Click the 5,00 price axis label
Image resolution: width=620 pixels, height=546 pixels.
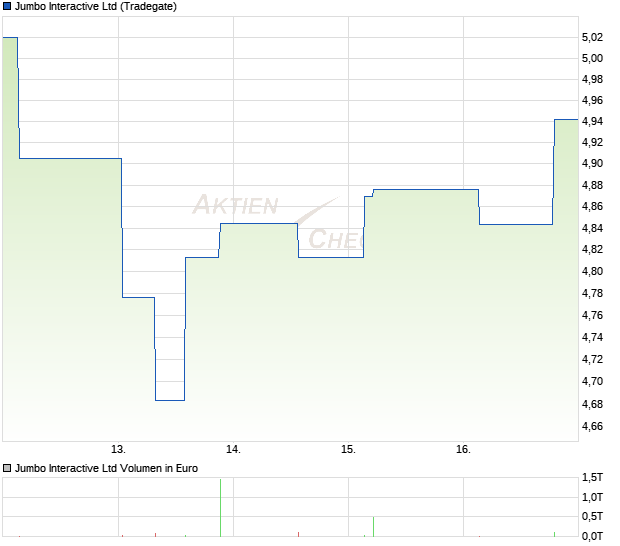pyautogui.click(x=592, y=59)
